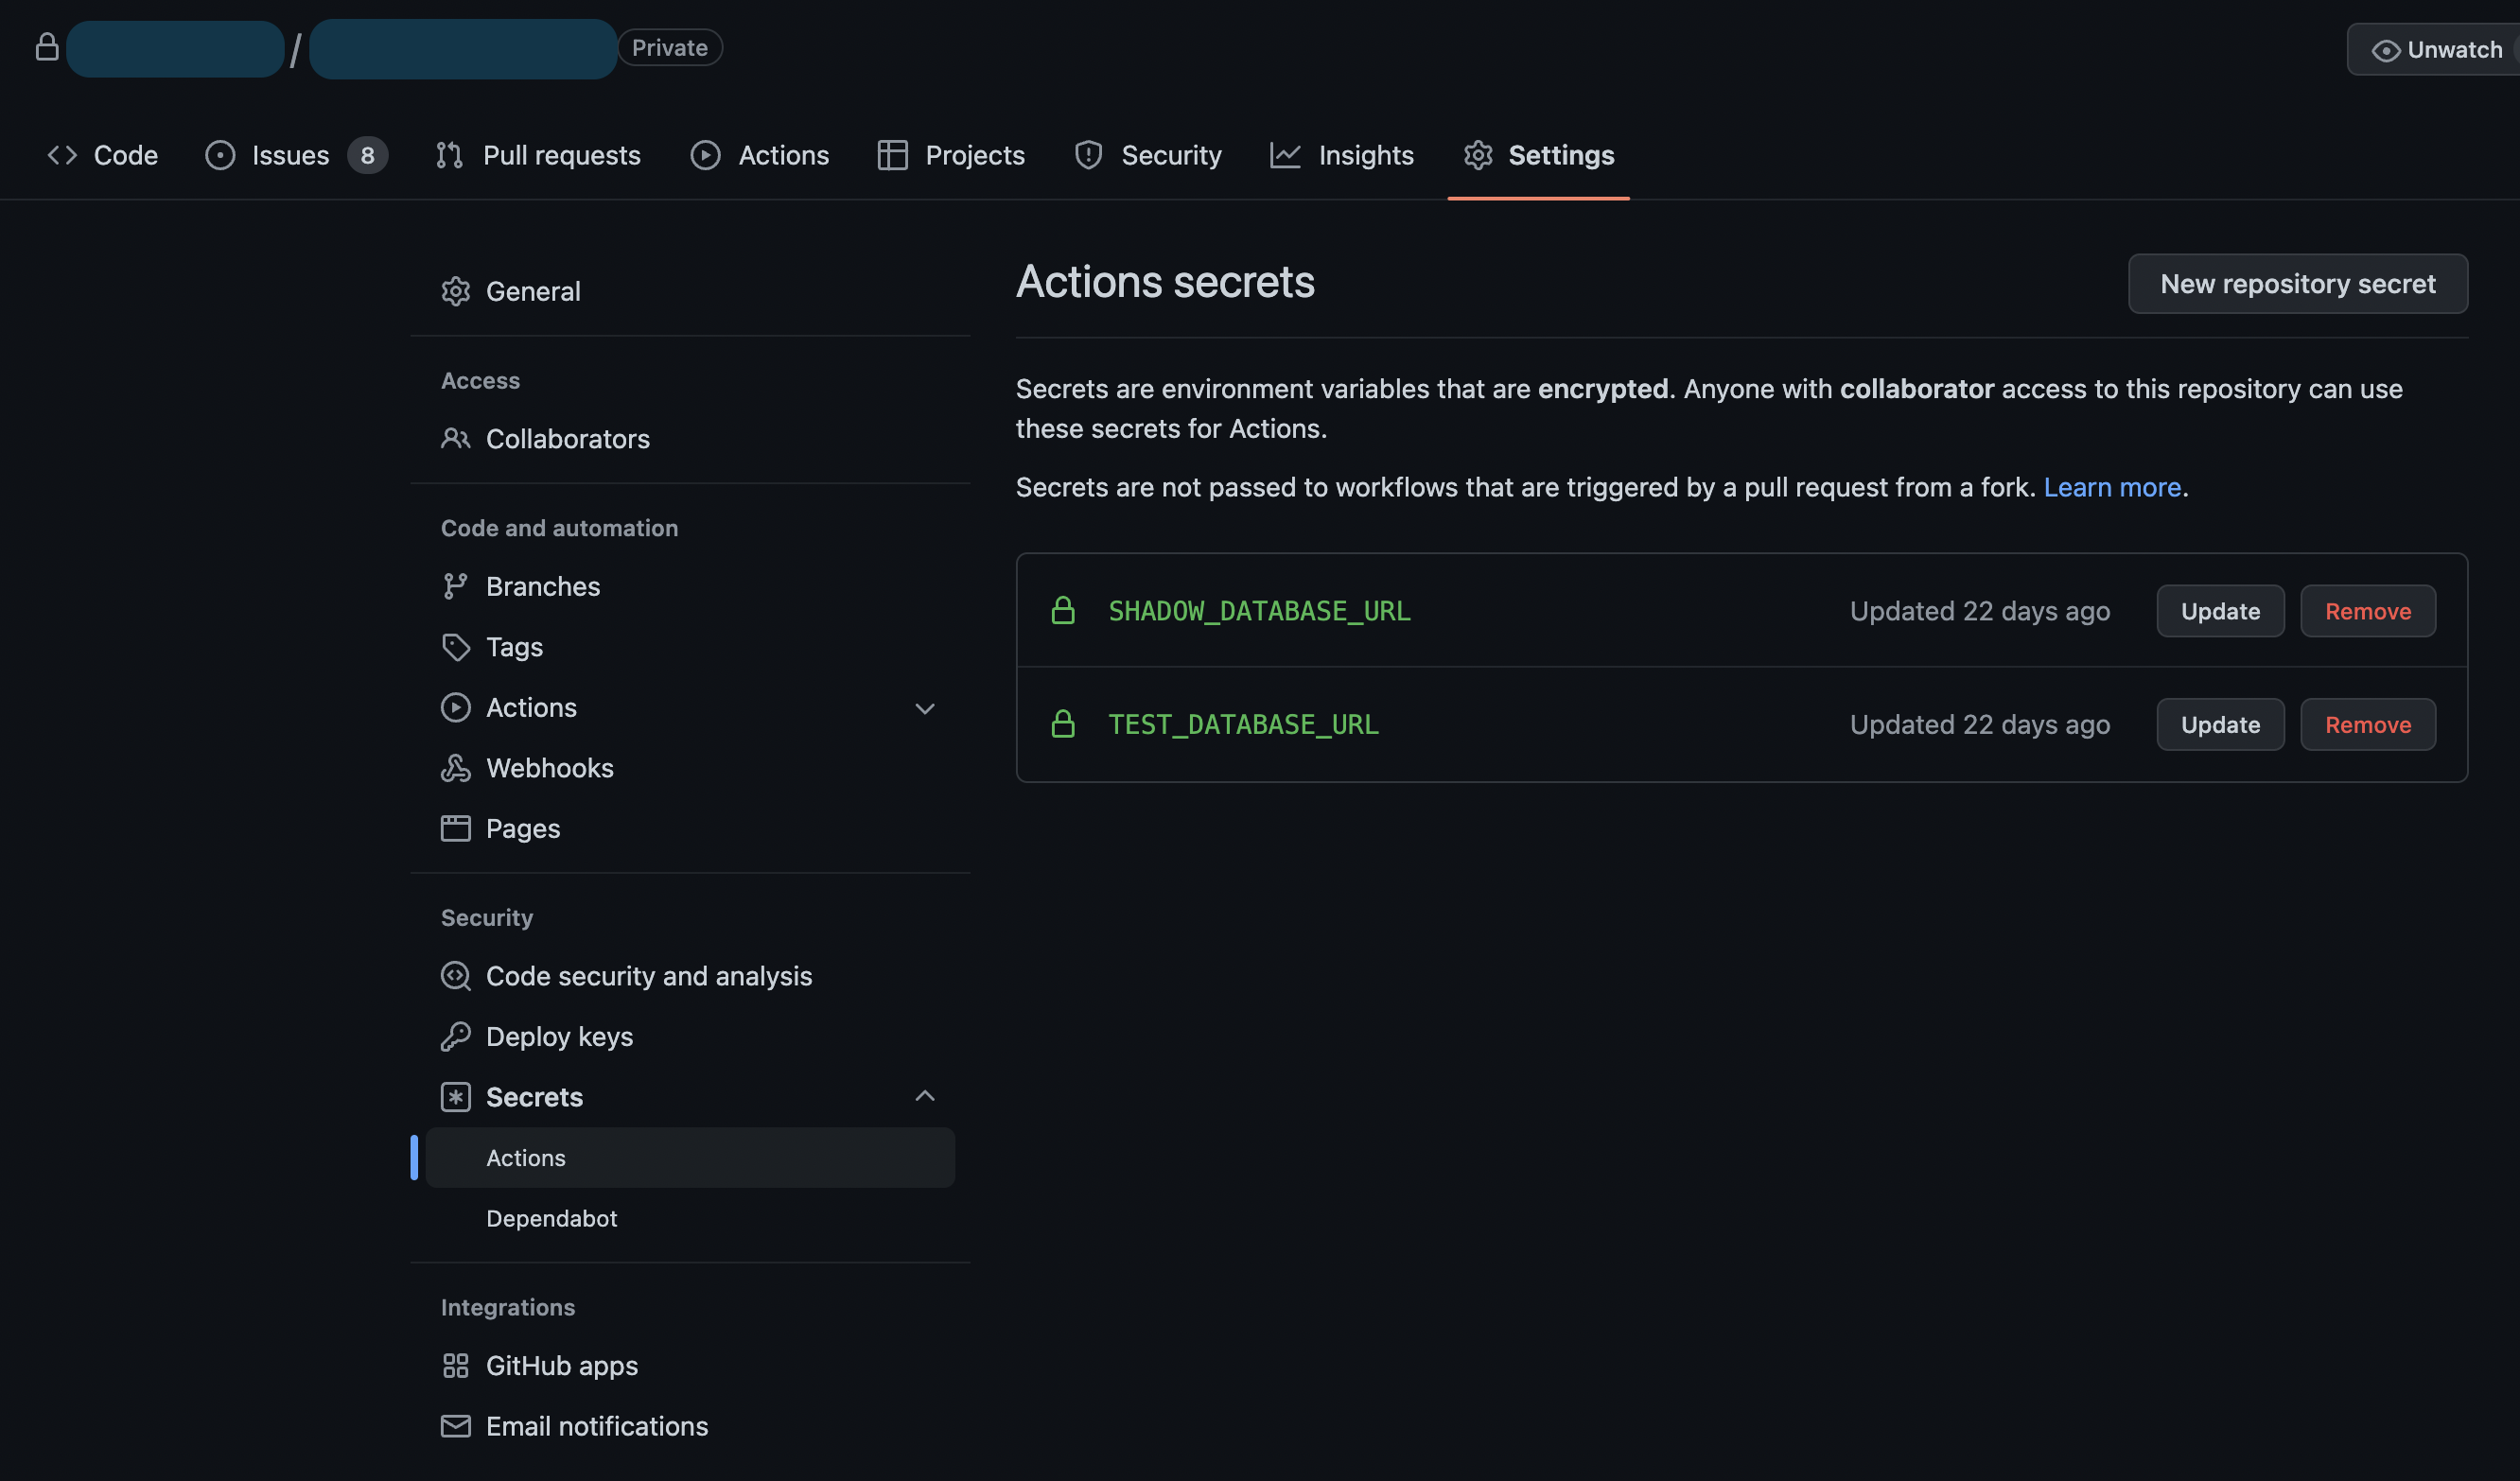Click New repository secret button
Image resolution: width=2520 pixels, height=1481 pixels.
point(2297,283)
